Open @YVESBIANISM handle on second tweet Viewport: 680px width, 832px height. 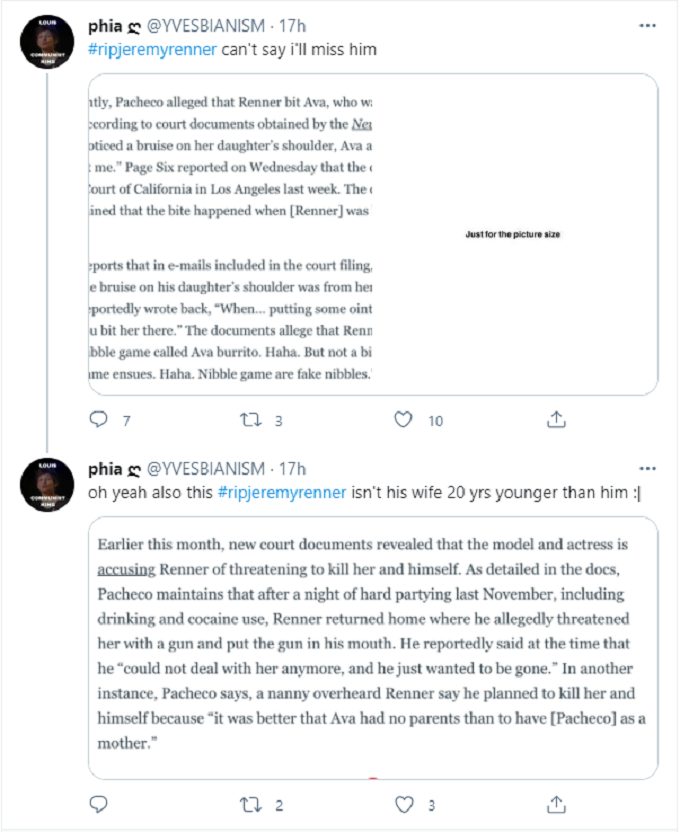click(x=205, y=469)
